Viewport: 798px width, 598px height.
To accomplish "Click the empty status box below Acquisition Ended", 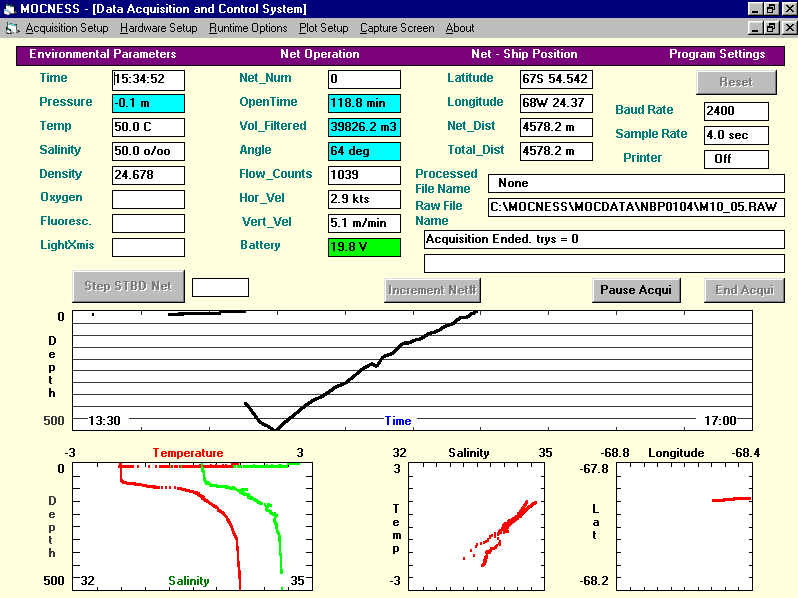I will [604, 263].
